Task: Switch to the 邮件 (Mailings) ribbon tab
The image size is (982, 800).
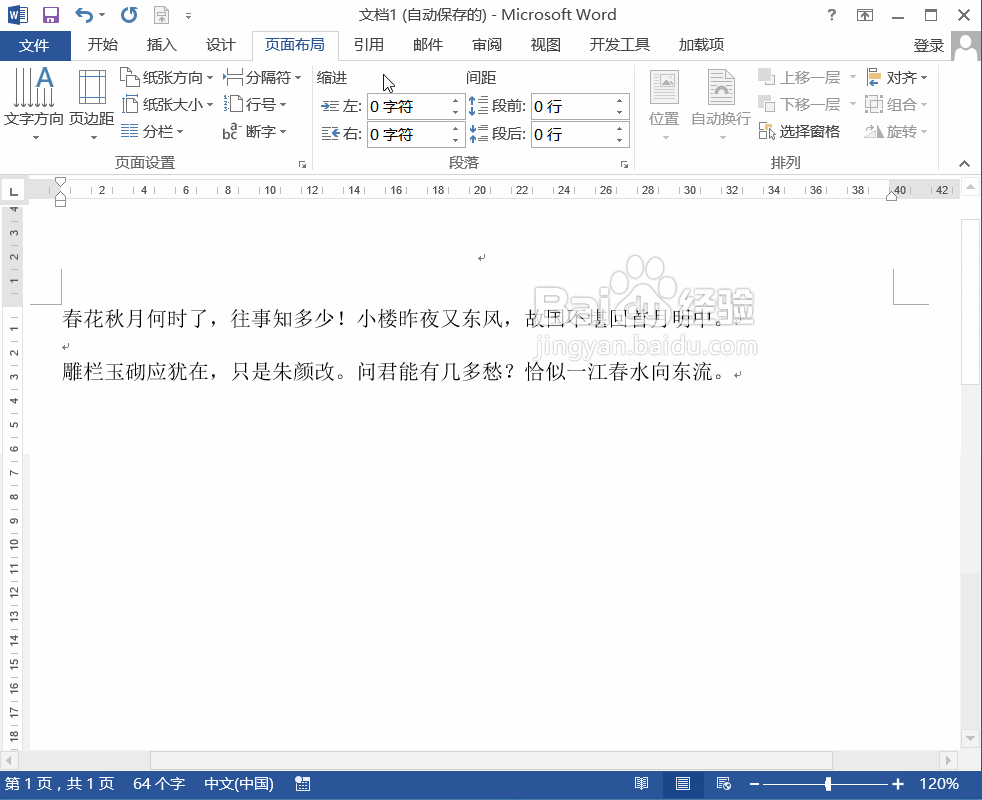Action: pyautogui.click(x=427, y=45)
